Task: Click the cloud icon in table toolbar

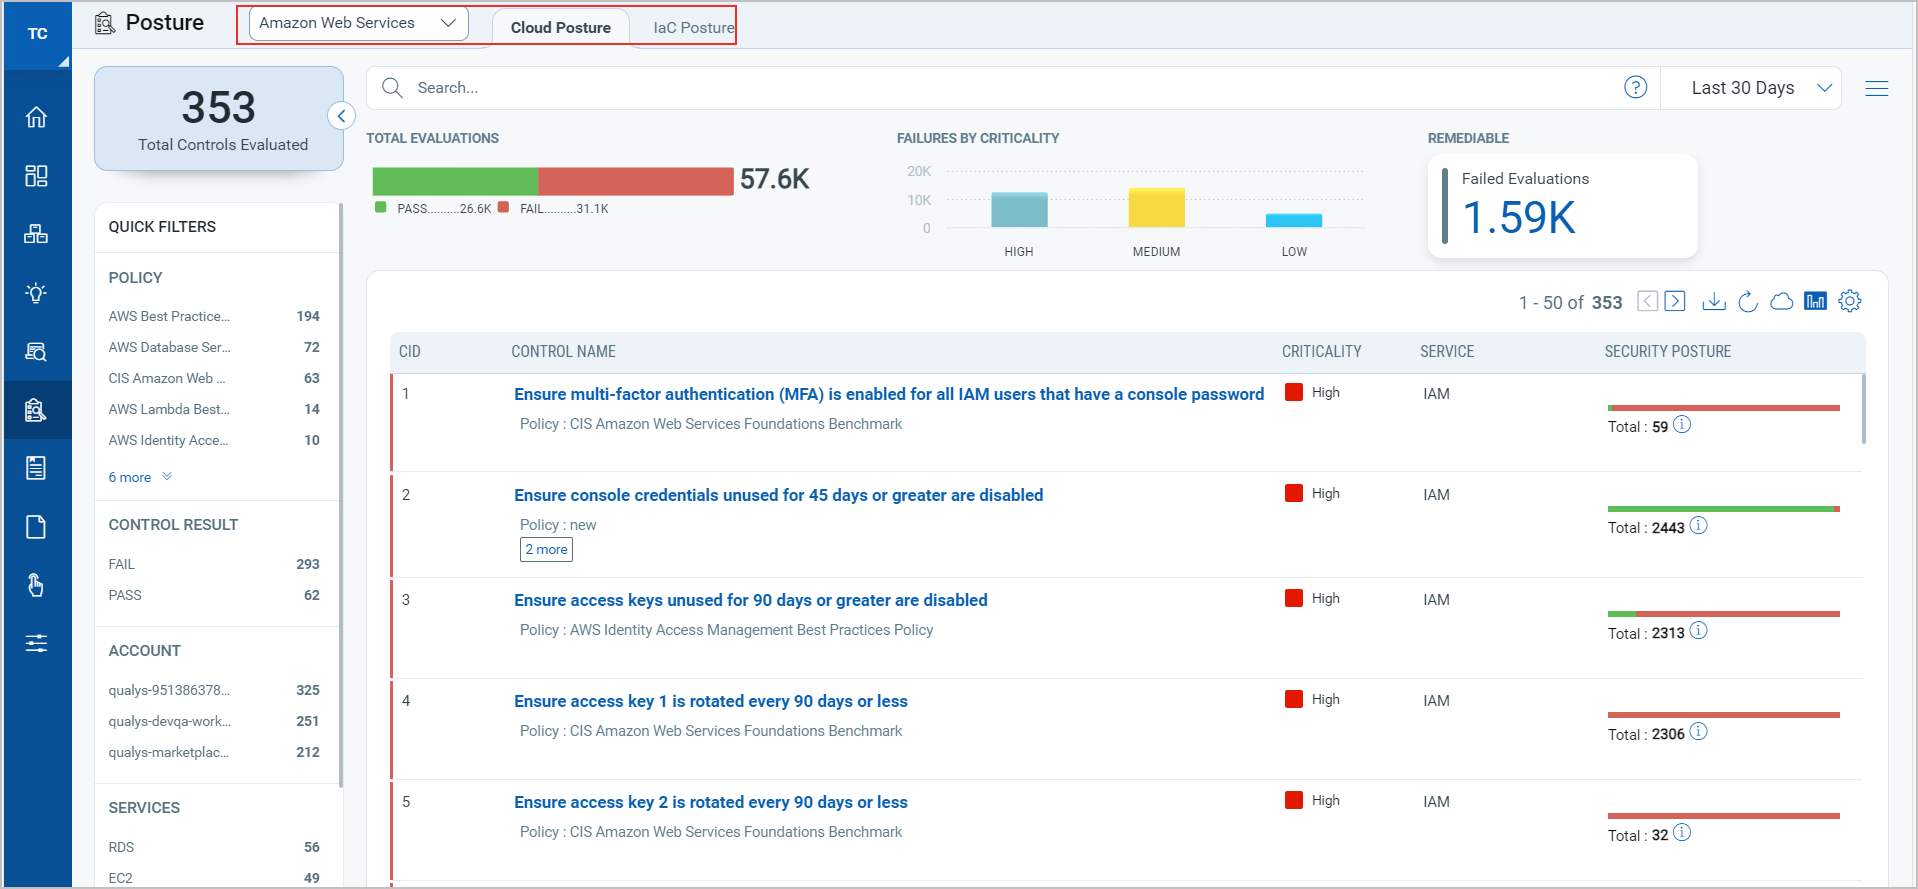Action: click(x=1781, y=301)
